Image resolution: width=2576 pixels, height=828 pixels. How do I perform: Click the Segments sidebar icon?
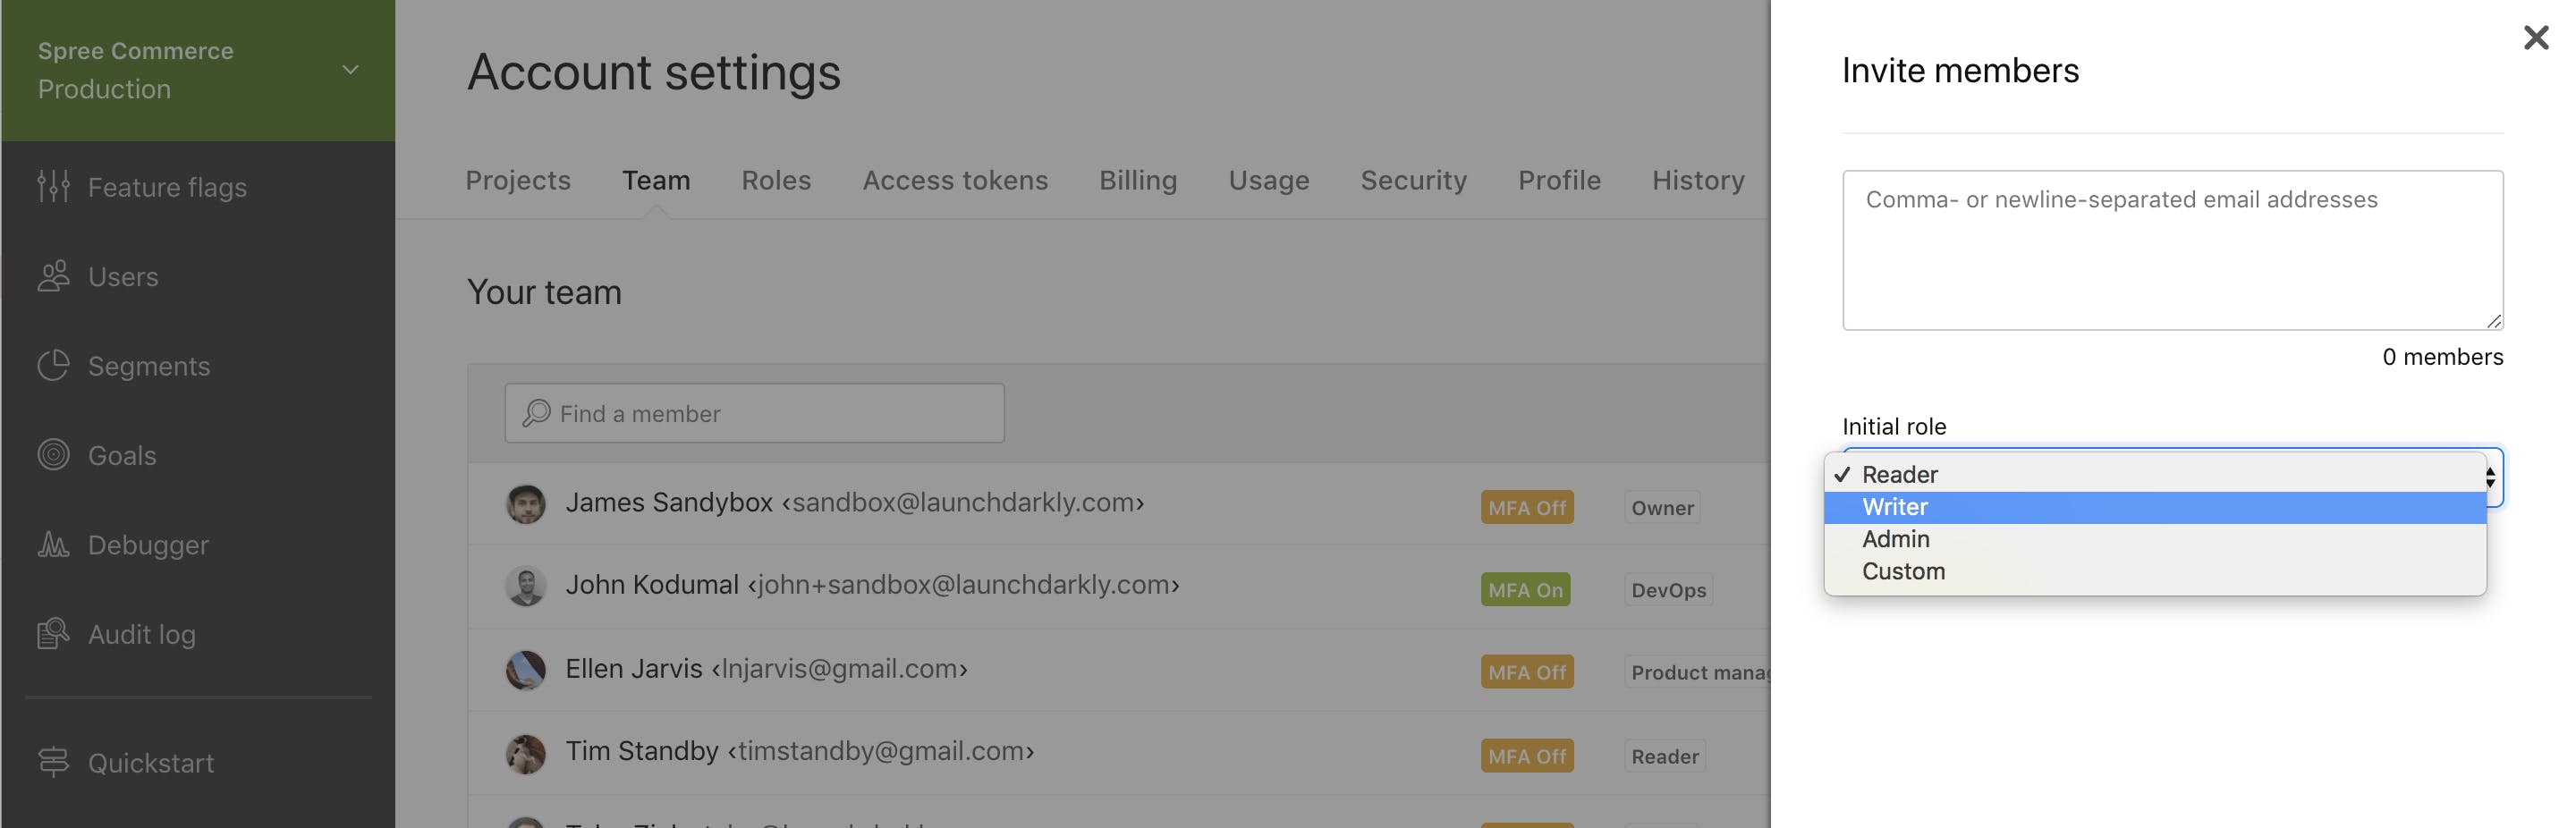(53, 366)
